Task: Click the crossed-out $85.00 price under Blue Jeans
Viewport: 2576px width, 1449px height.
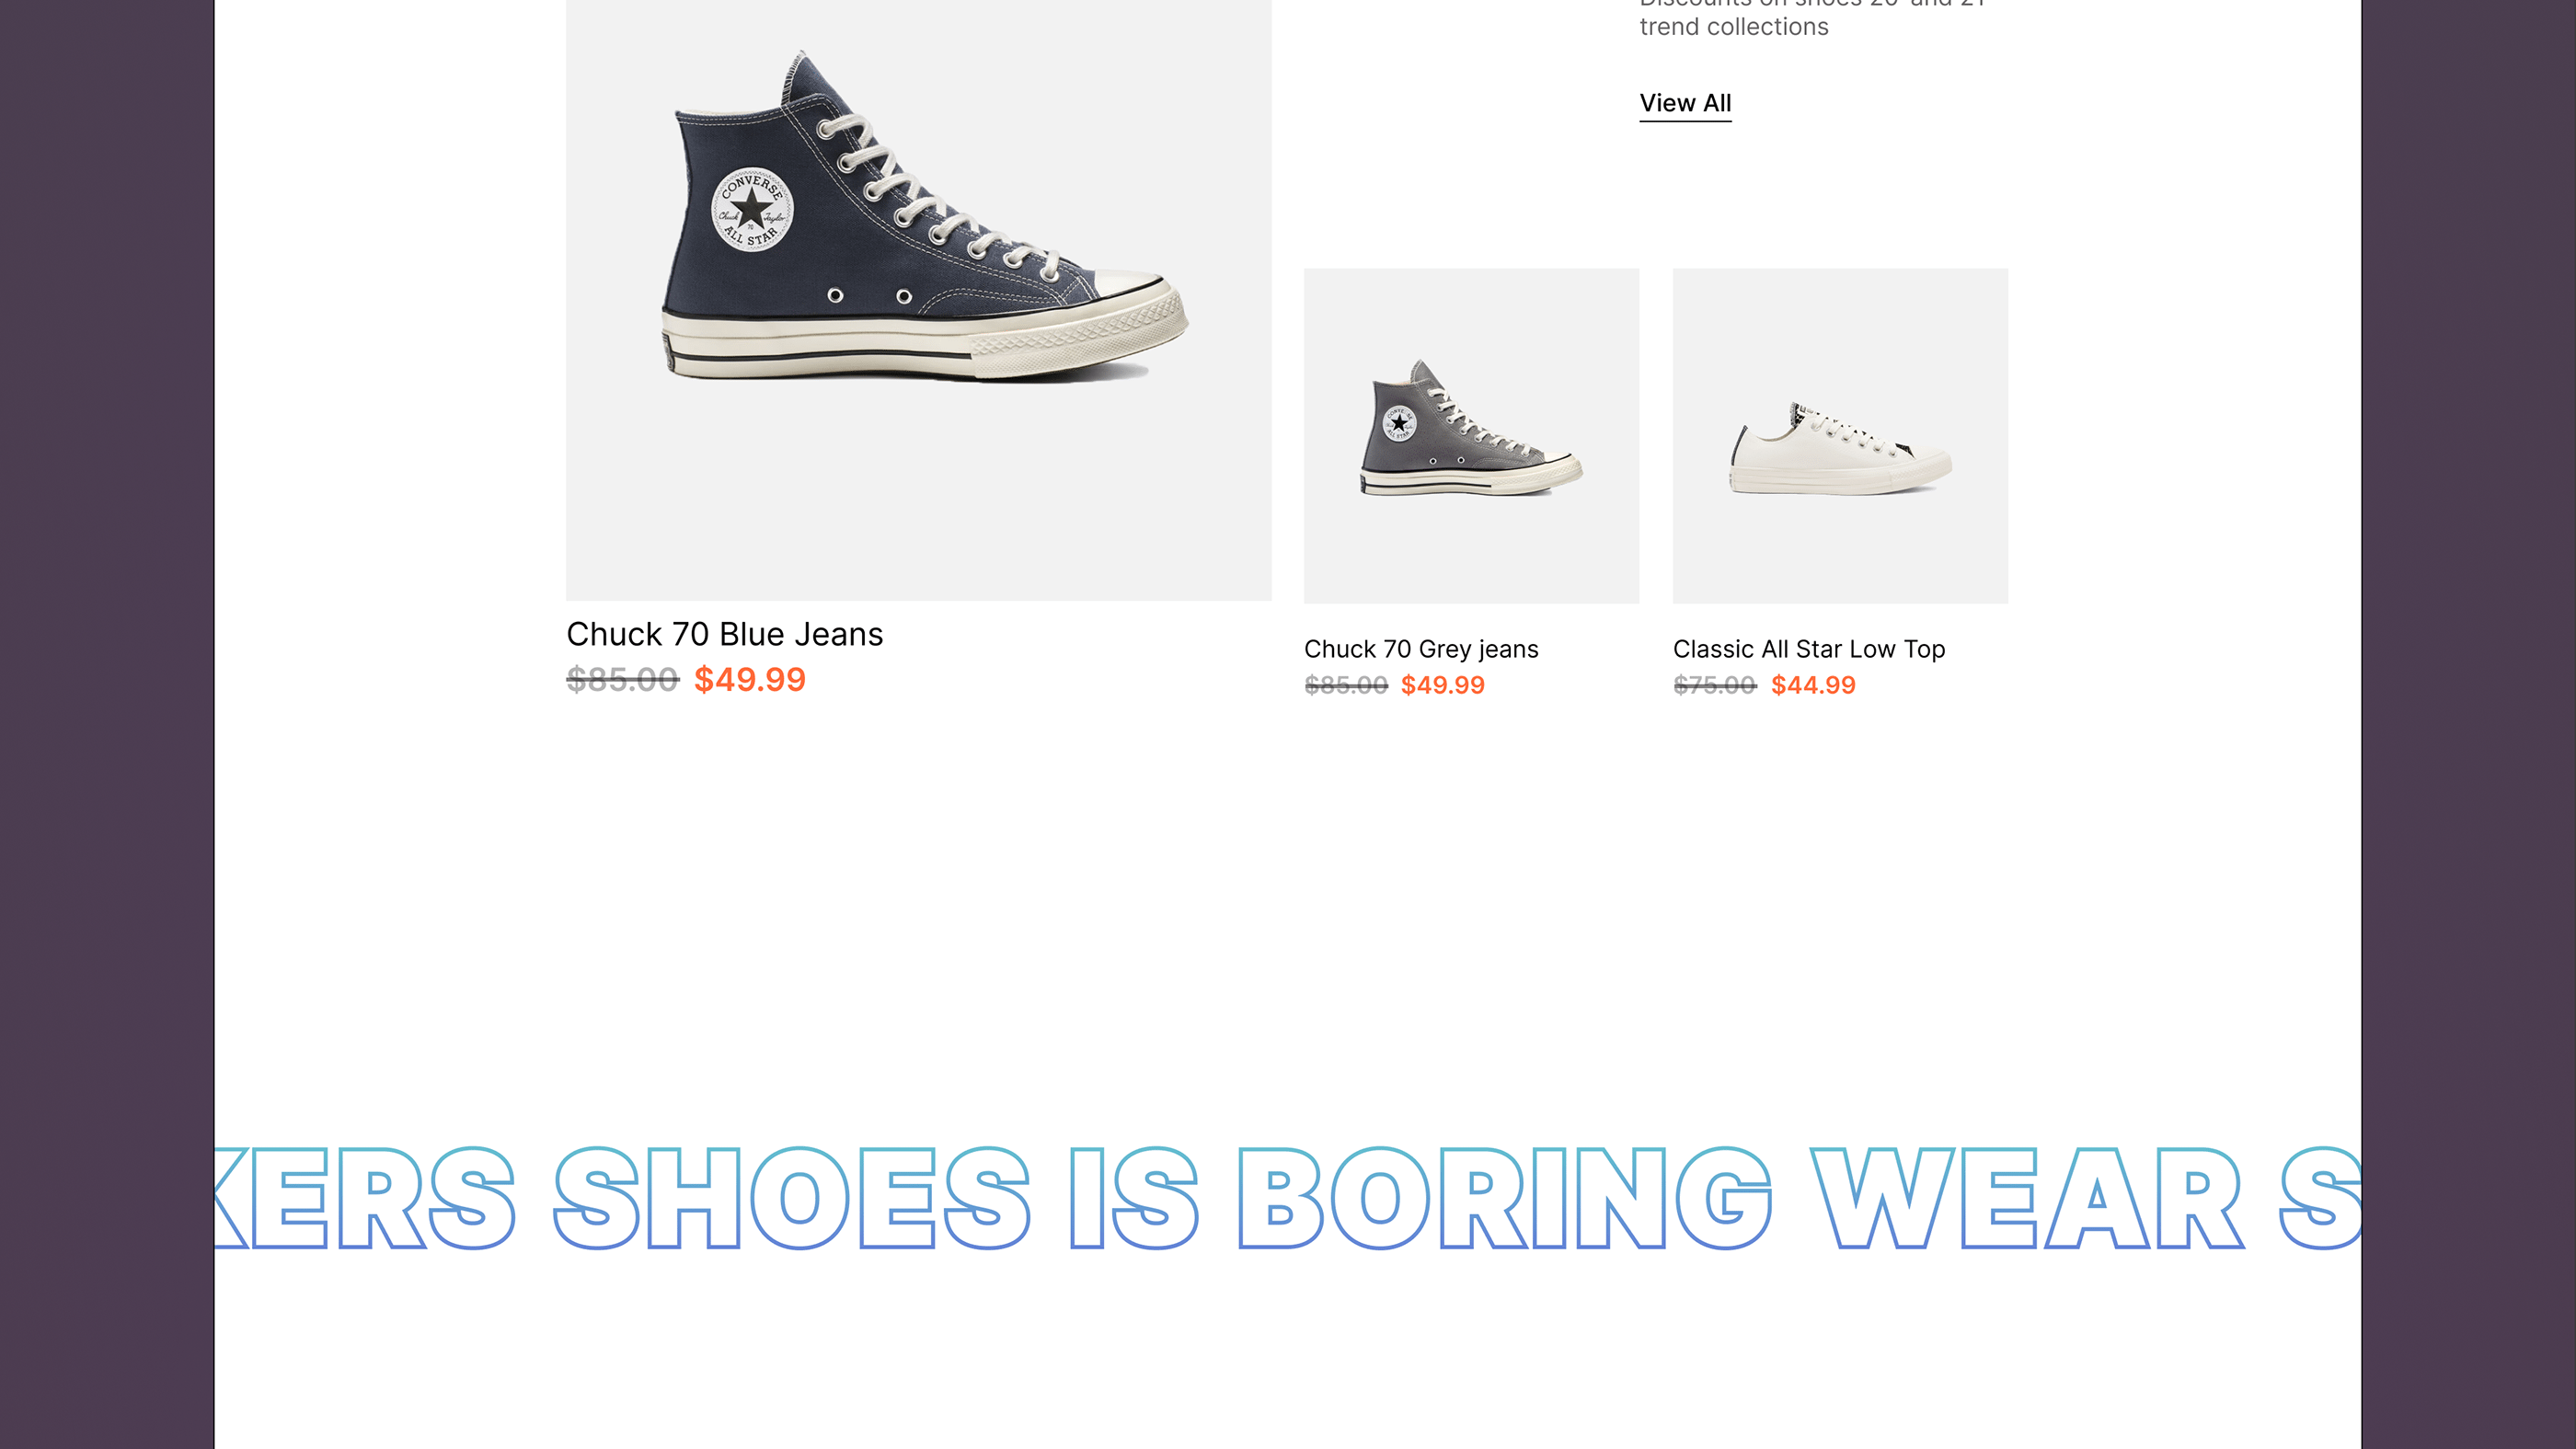Action: [622, 680]
